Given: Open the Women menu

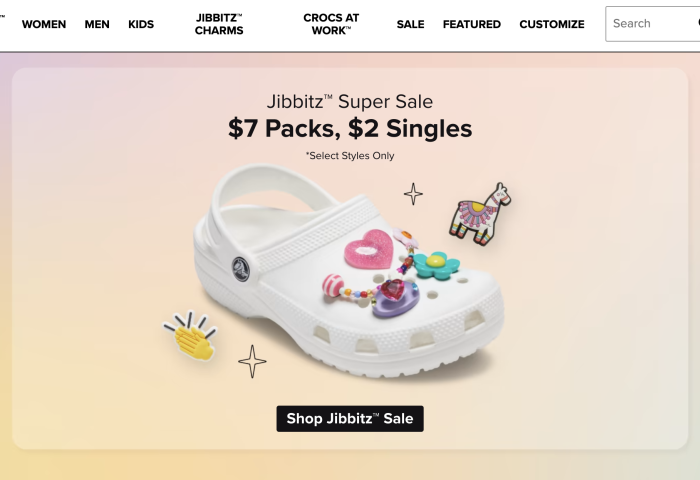Looking at the screenshot, I should pyautogui.click(x=44, y=24).
